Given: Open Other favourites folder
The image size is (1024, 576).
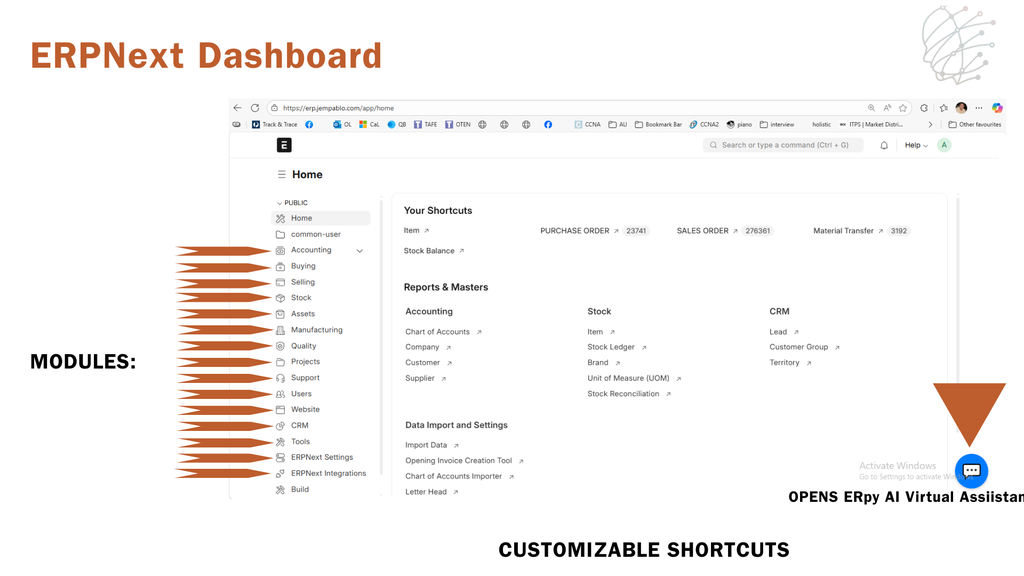Looking at the screenshot, I should click(974, 124).
